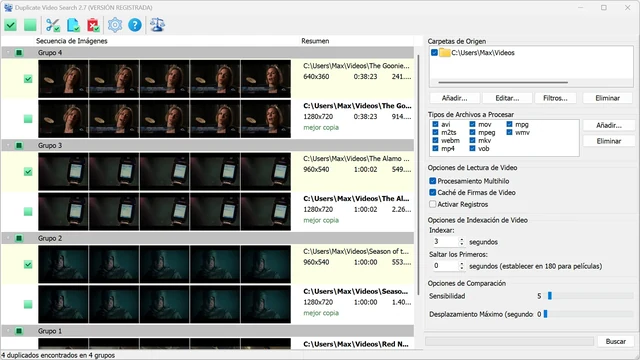Screen dimensions: 640x360
Task: Check the 1280x720 Alamo best copy
Action: pyautogui.click(x=28, y=211)
